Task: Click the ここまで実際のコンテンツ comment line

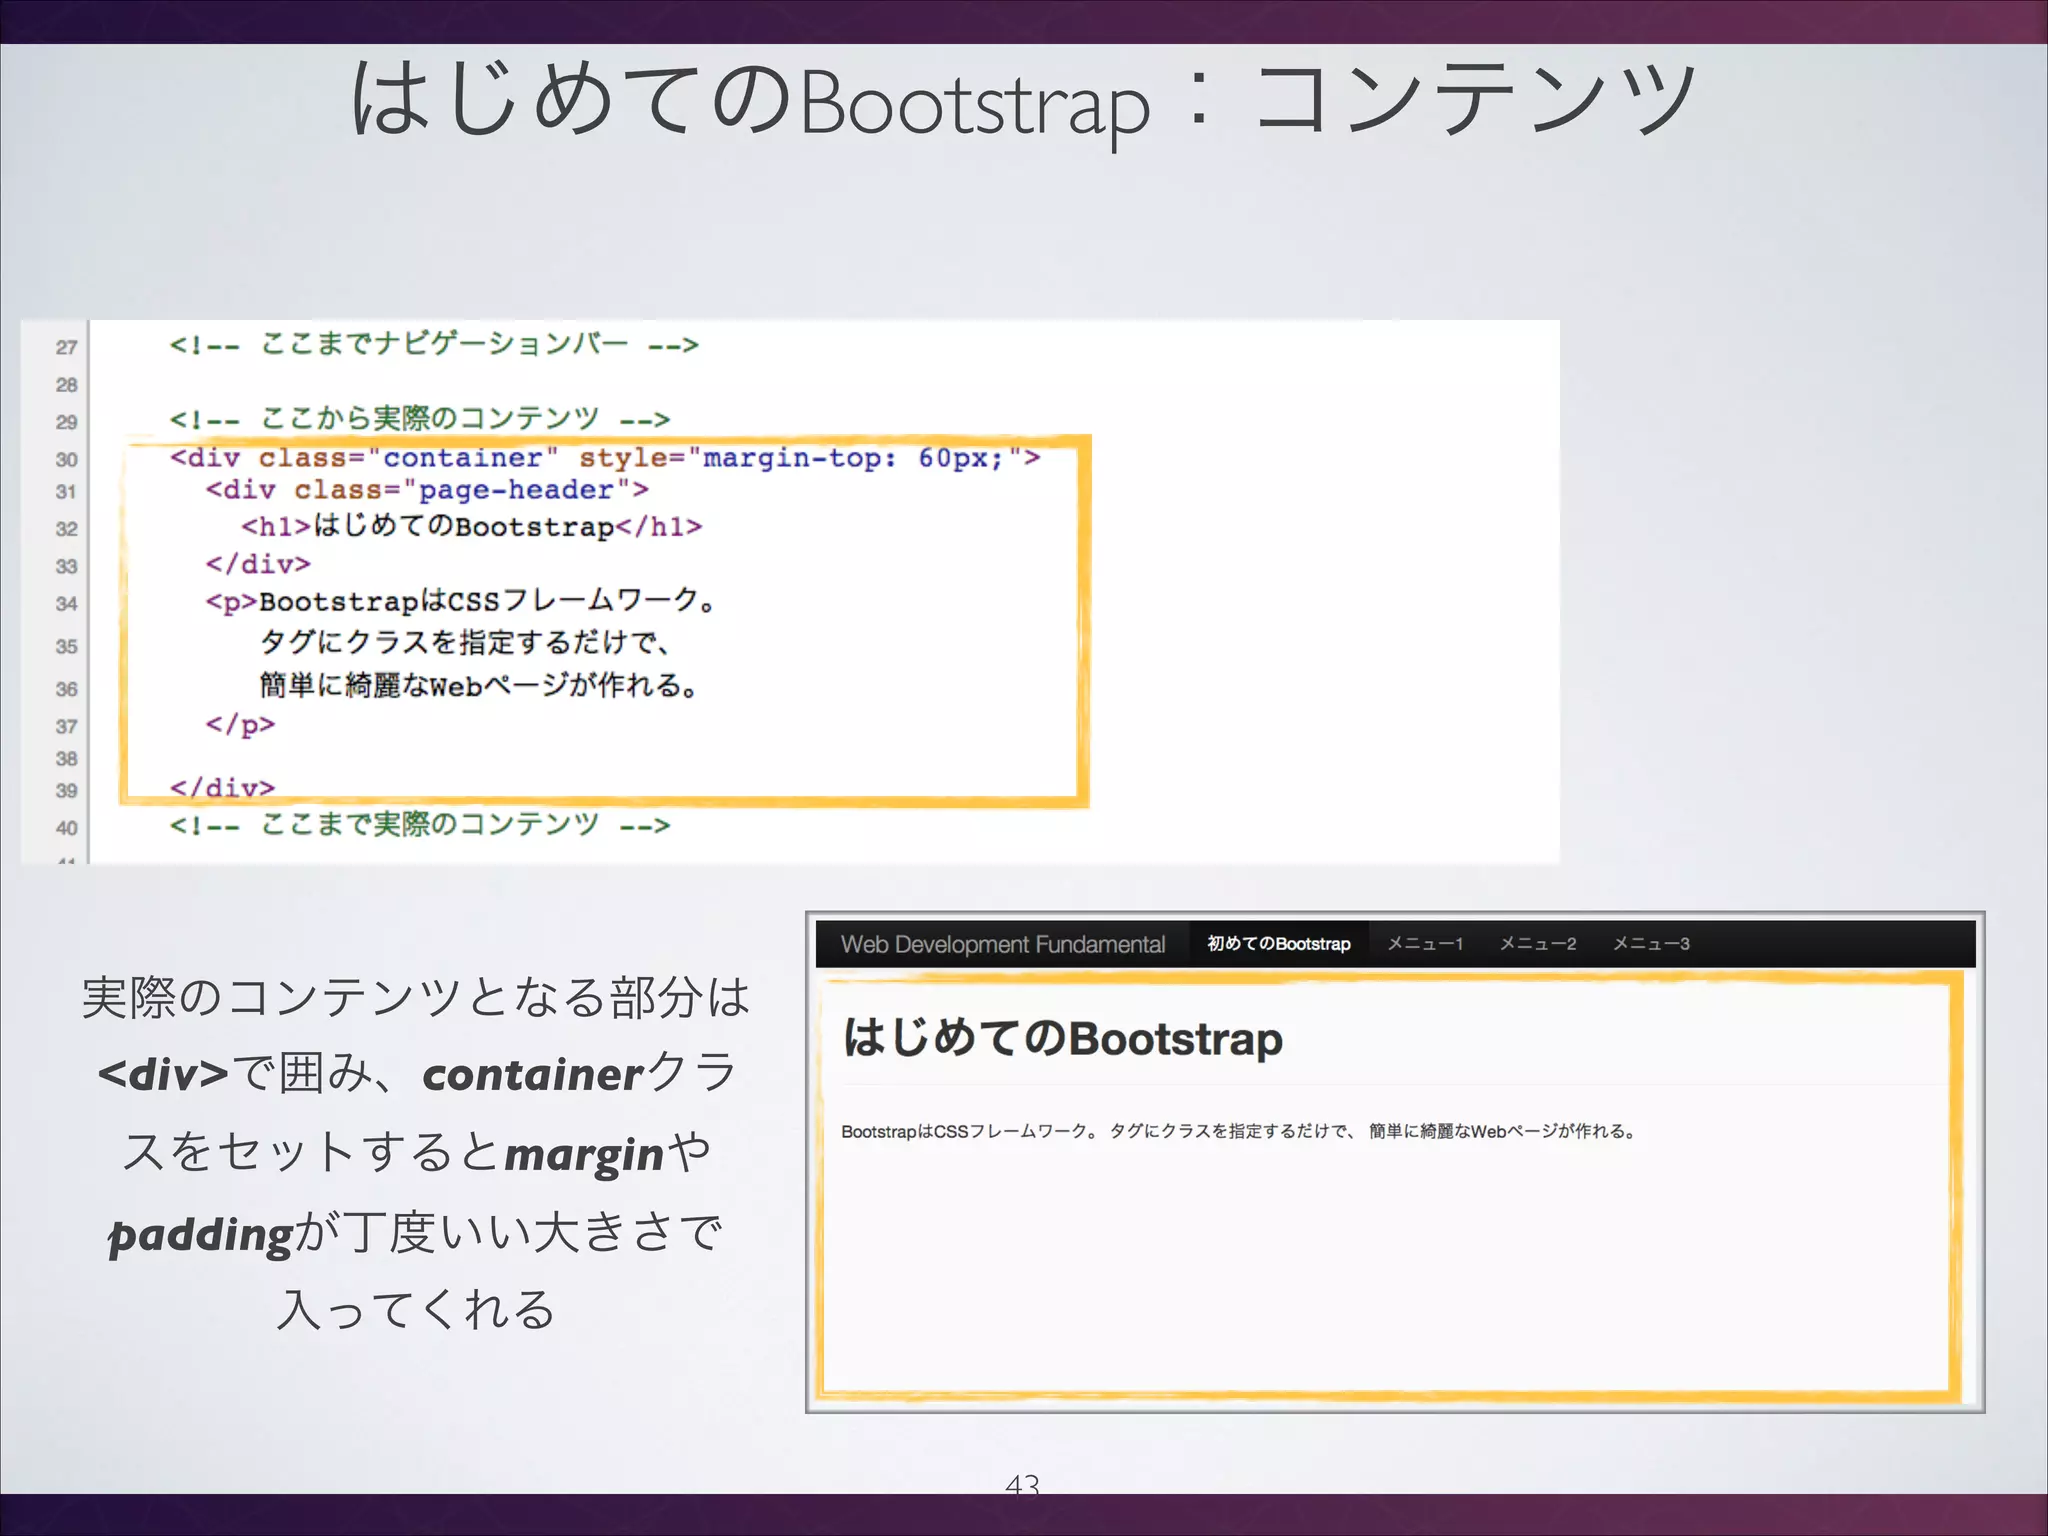Action: click(x=420, y=825)
